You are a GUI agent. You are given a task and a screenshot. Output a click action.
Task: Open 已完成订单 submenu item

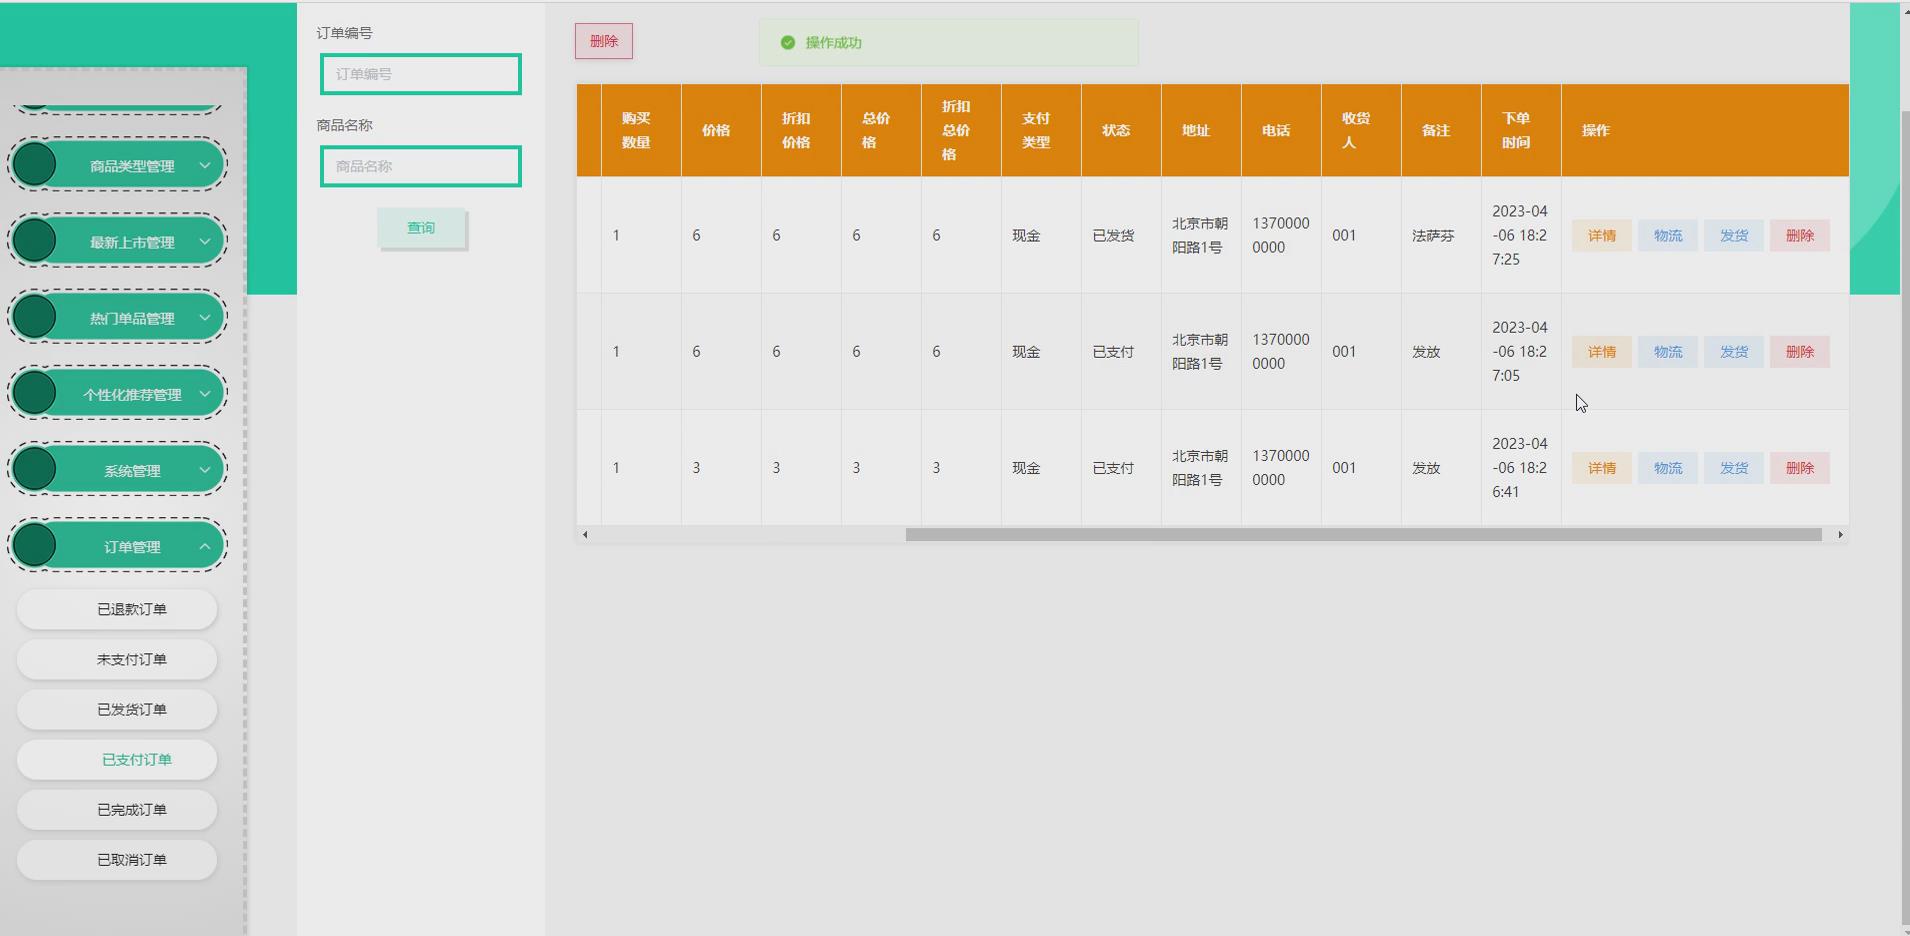[x=117, y=809]
